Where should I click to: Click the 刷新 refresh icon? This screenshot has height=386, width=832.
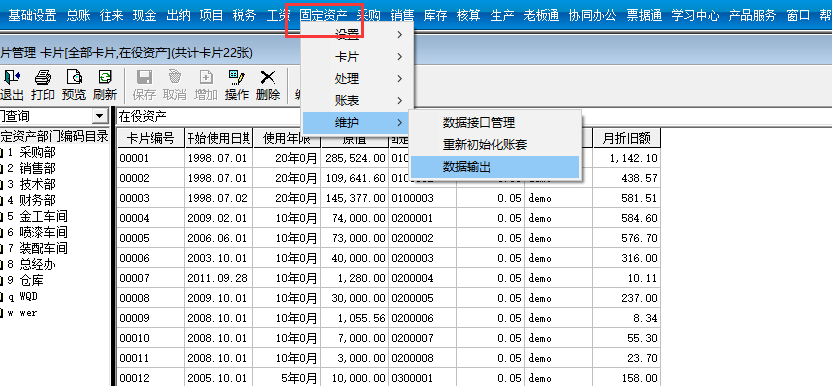click(x=105, y=85)
